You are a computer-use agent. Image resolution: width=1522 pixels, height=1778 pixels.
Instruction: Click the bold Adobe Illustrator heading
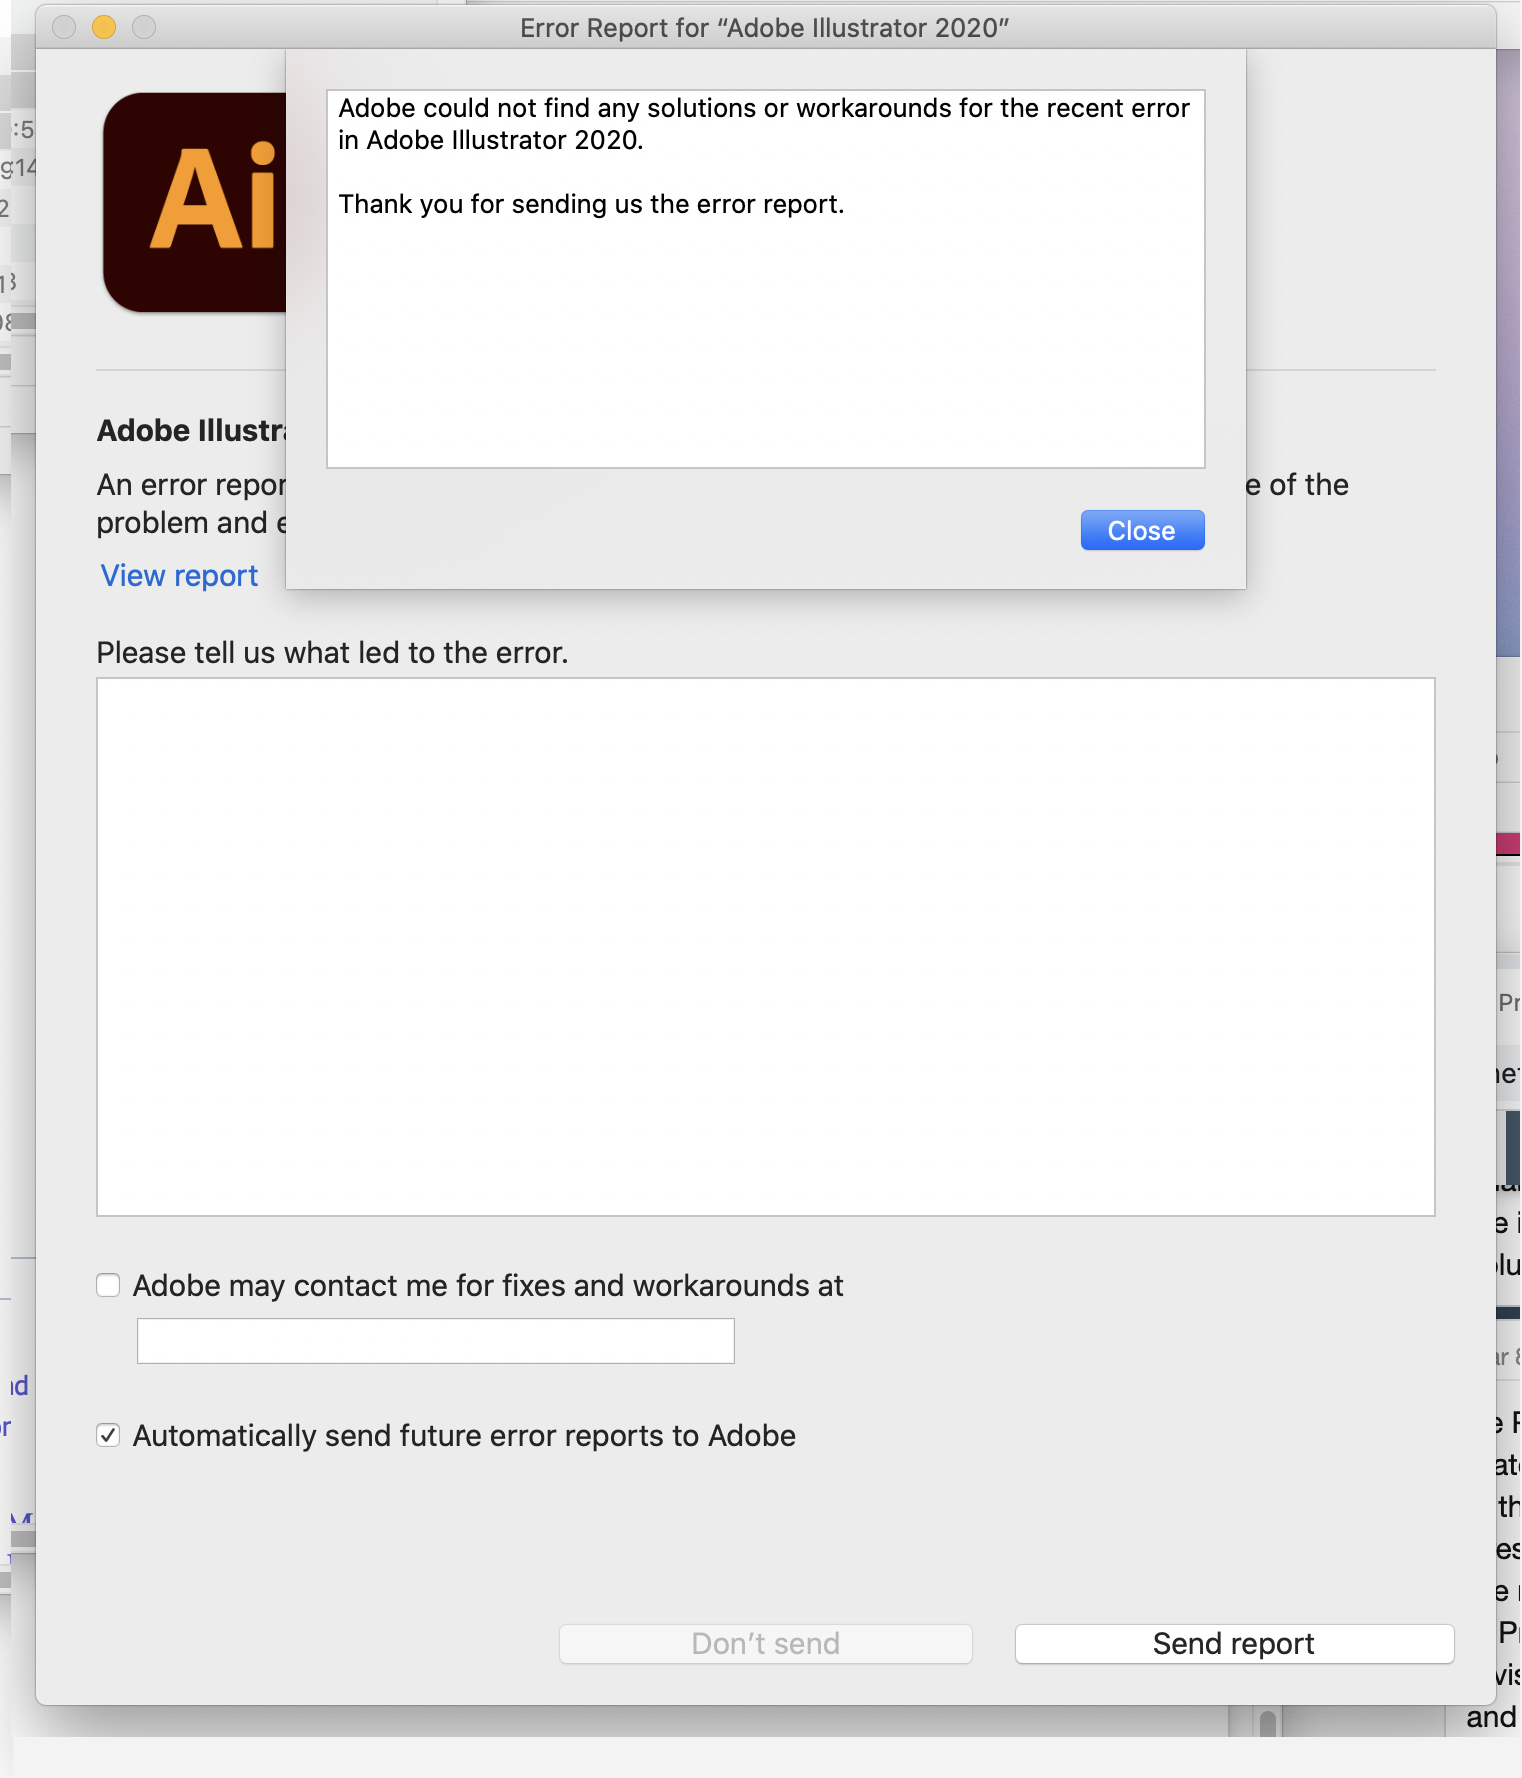tap(191, 431)
